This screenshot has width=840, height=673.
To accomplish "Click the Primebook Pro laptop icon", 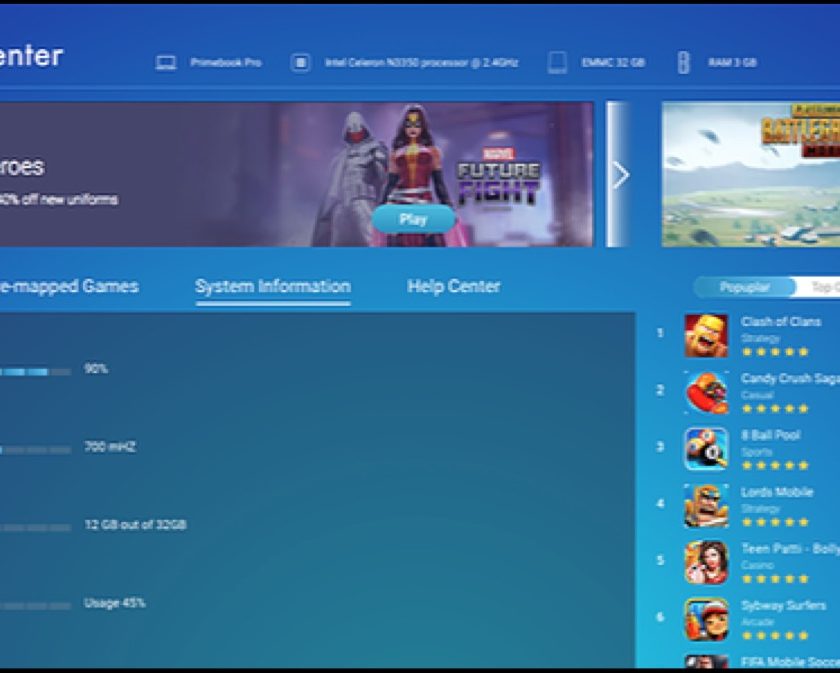I will [x=166, y=63].
